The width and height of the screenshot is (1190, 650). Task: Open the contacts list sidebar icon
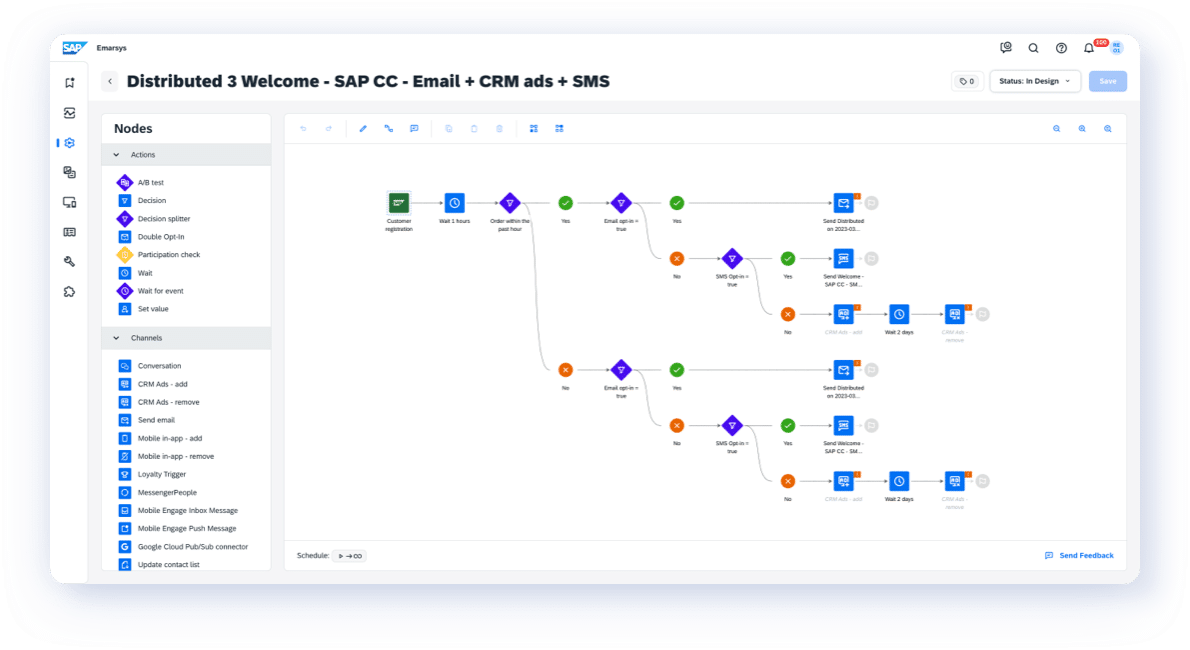(x=70, y=232)
